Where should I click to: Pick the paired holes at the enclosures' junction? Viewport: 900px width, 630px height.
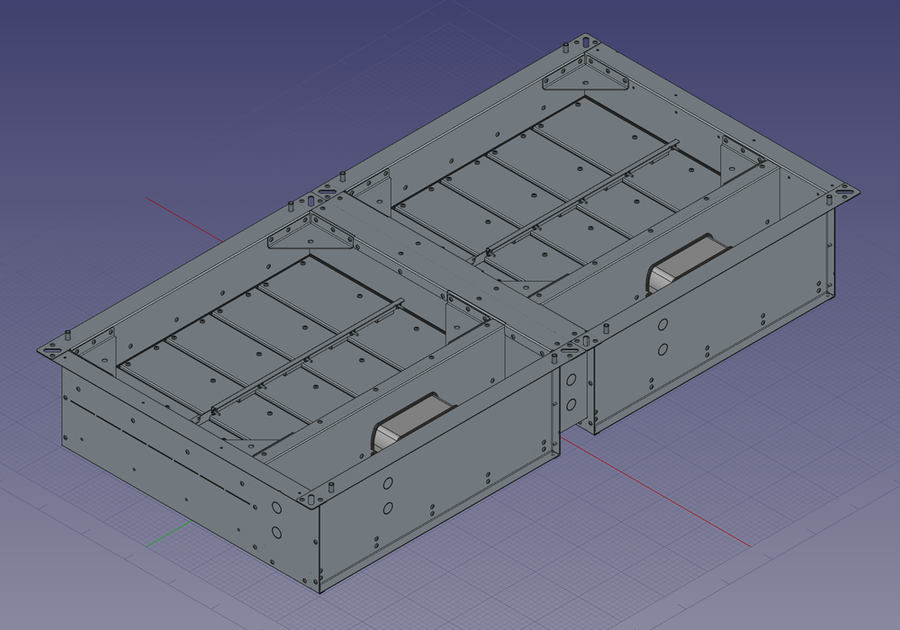click(x=571, y=392)
